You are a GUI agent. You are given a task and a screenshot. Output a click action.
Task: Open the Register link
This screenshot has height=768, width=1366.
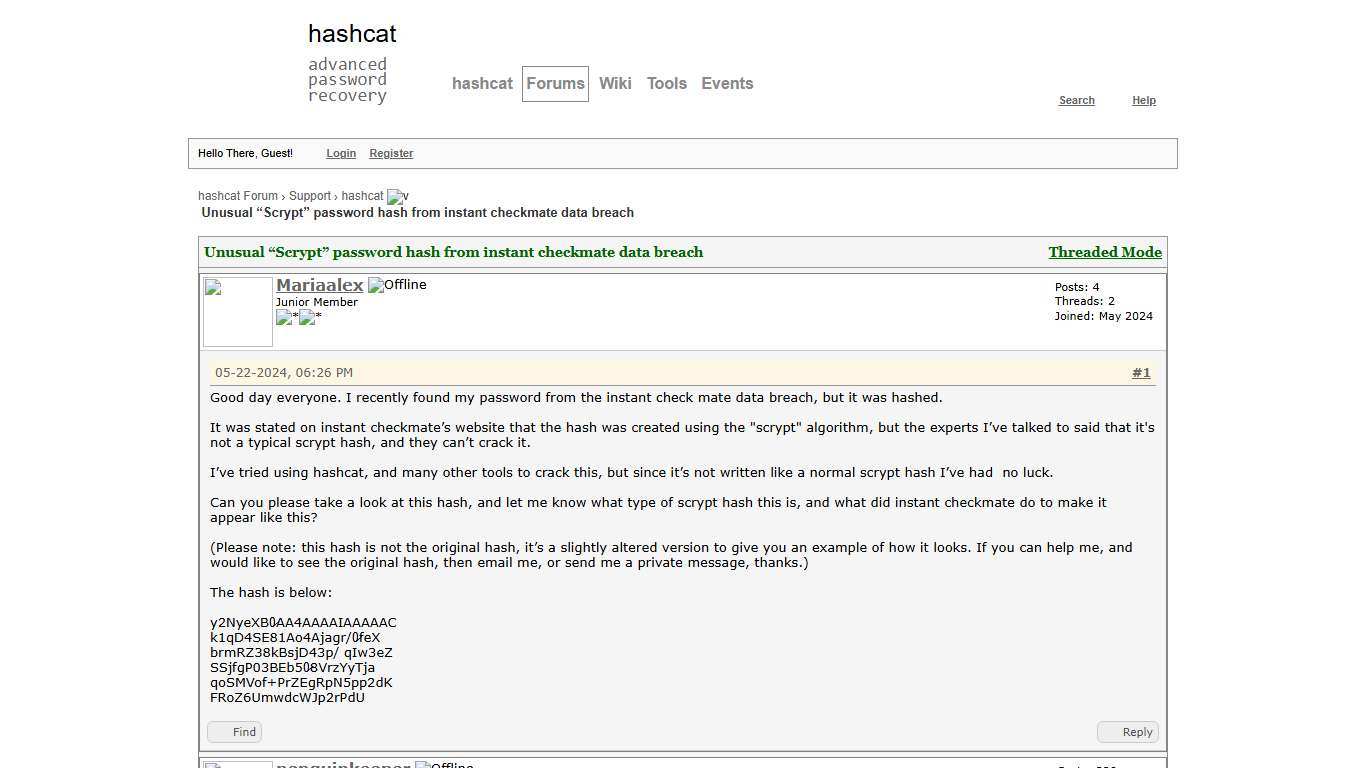tap(391, 153)
